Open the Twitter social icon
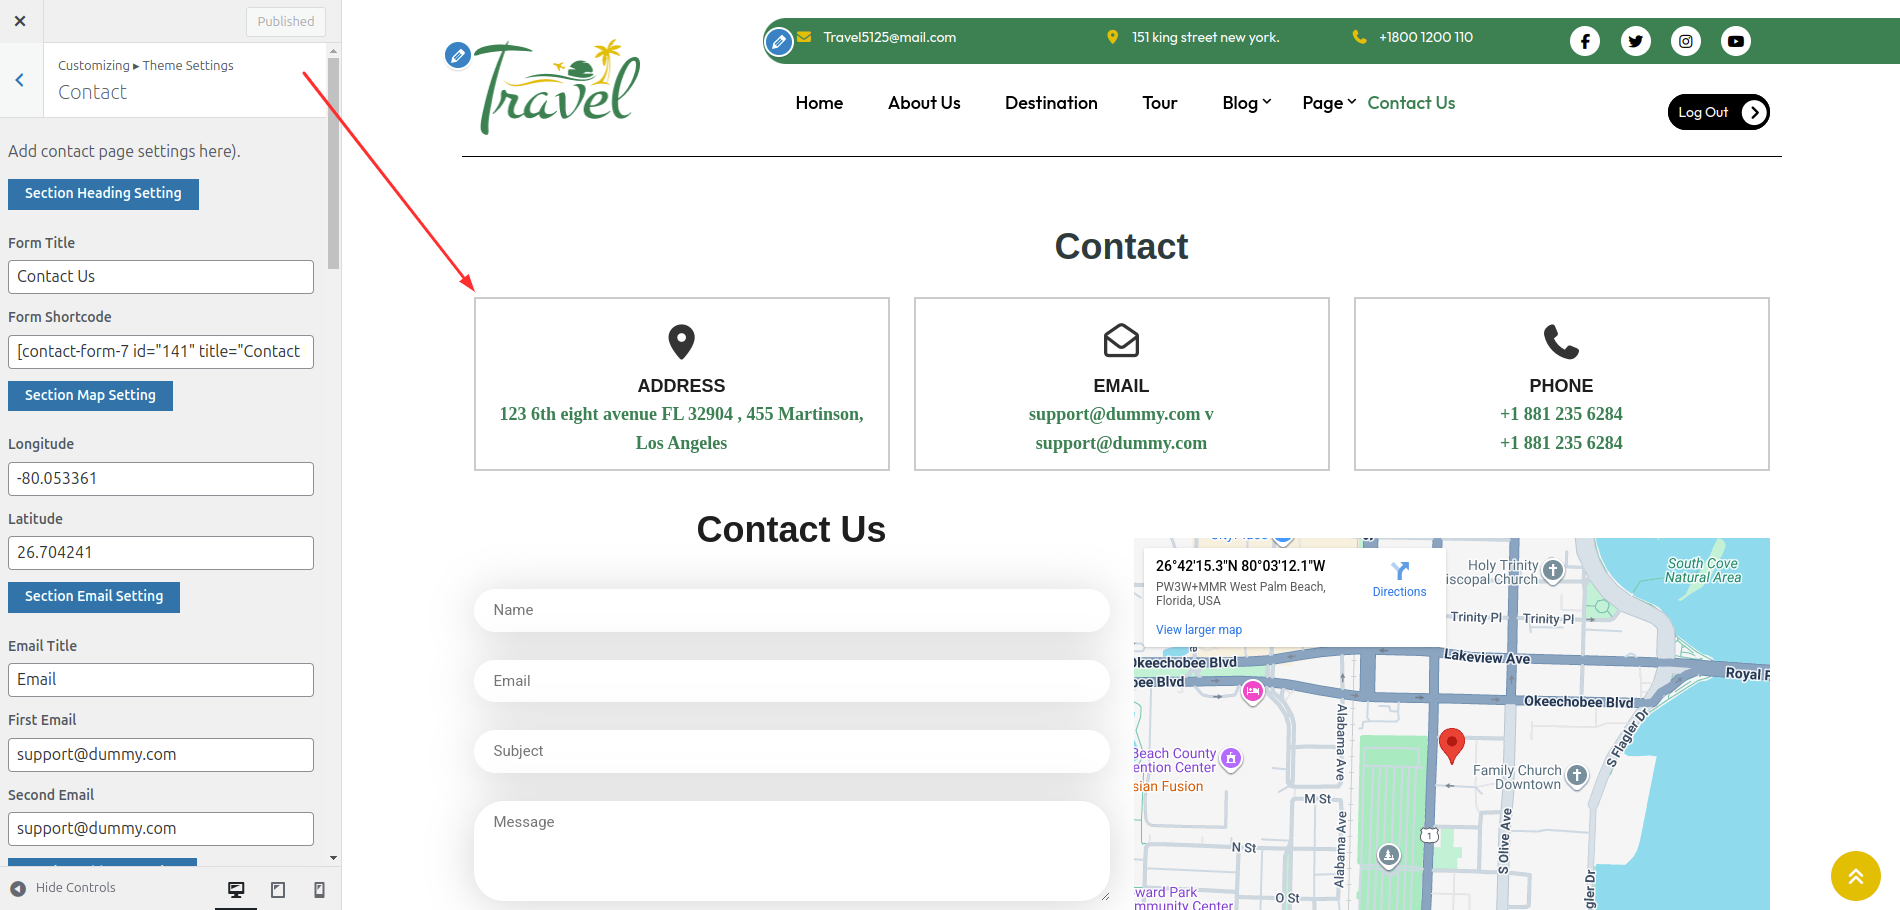The width and height of the screenshot is (1900, 910). click(x=1636, y=41)
